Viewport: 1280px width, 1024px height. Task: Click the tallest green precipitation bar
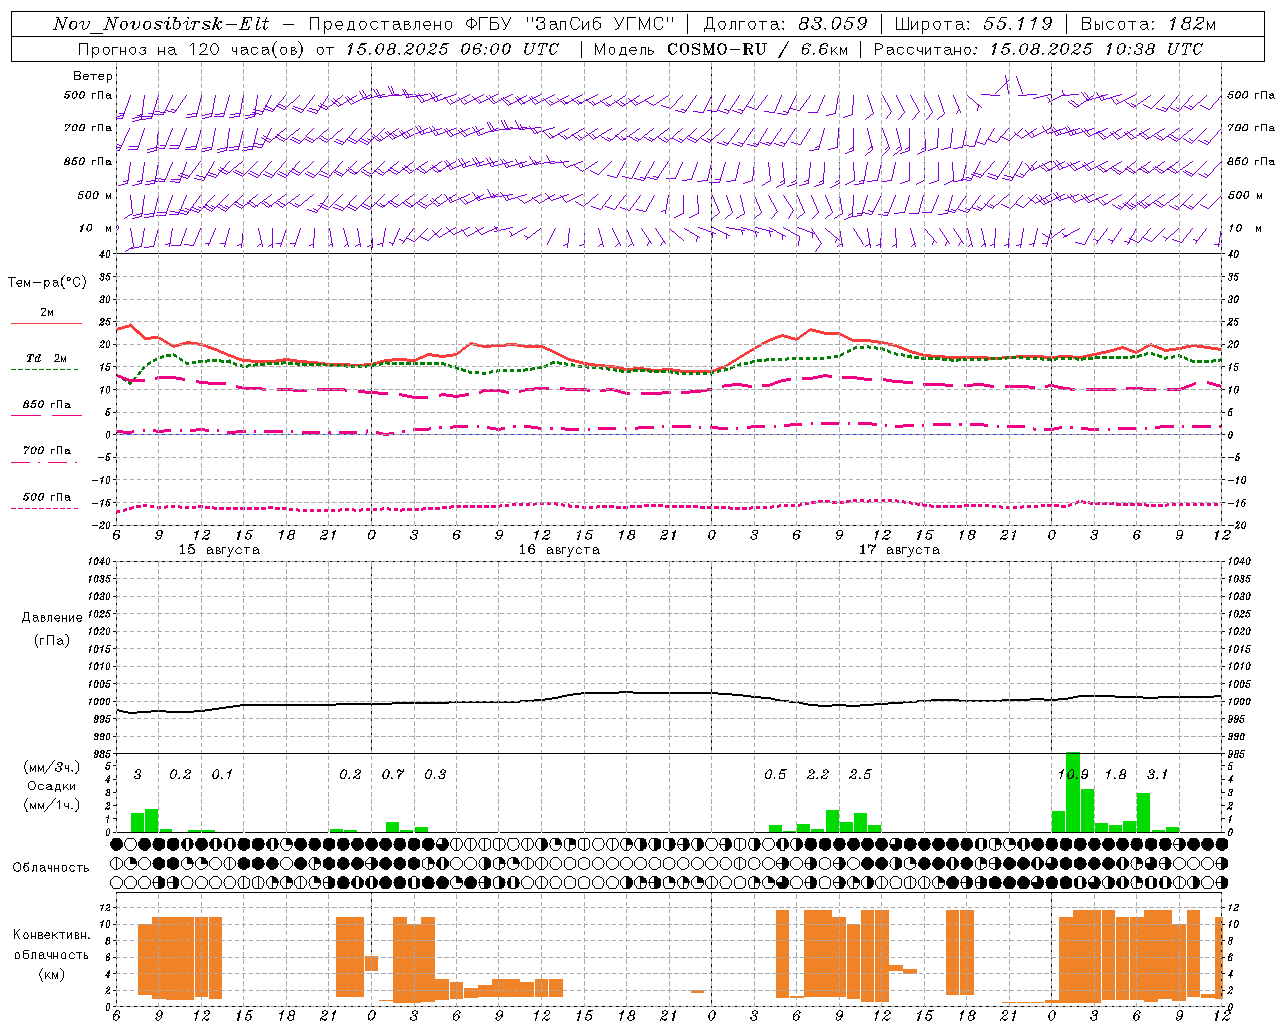[x=1073, y=792]
